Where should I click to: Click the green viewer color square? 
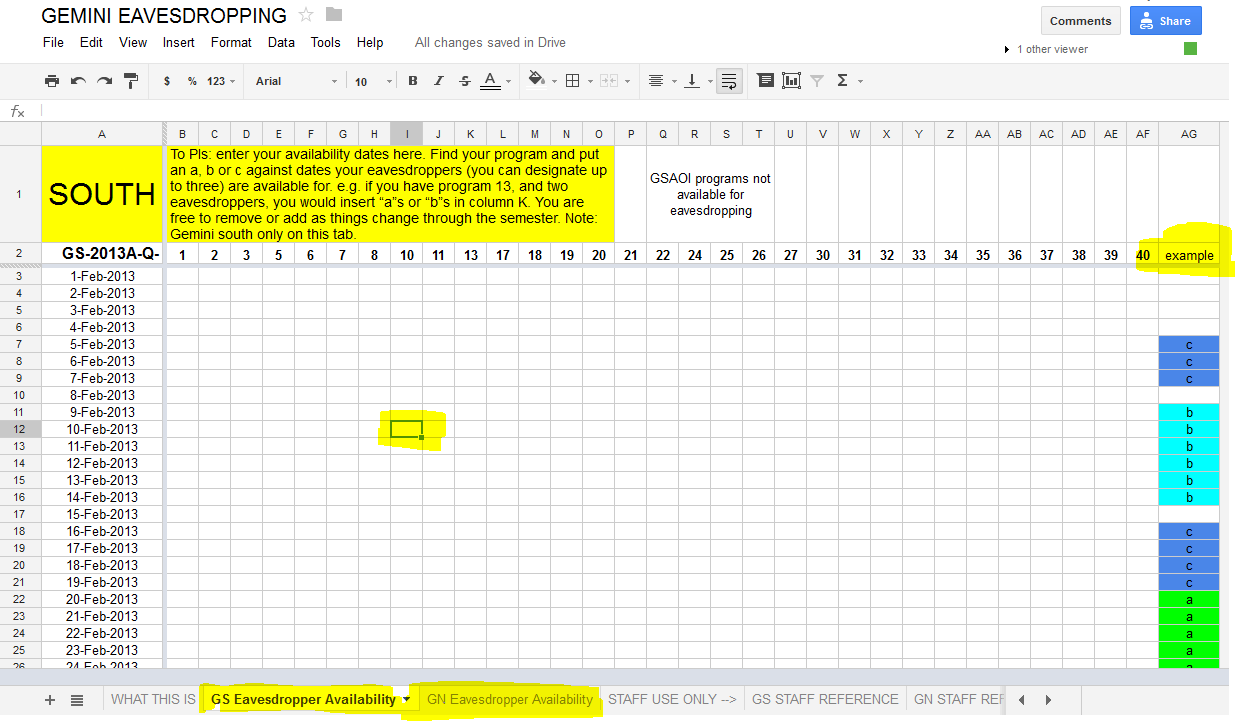[x=1190, y=49]
